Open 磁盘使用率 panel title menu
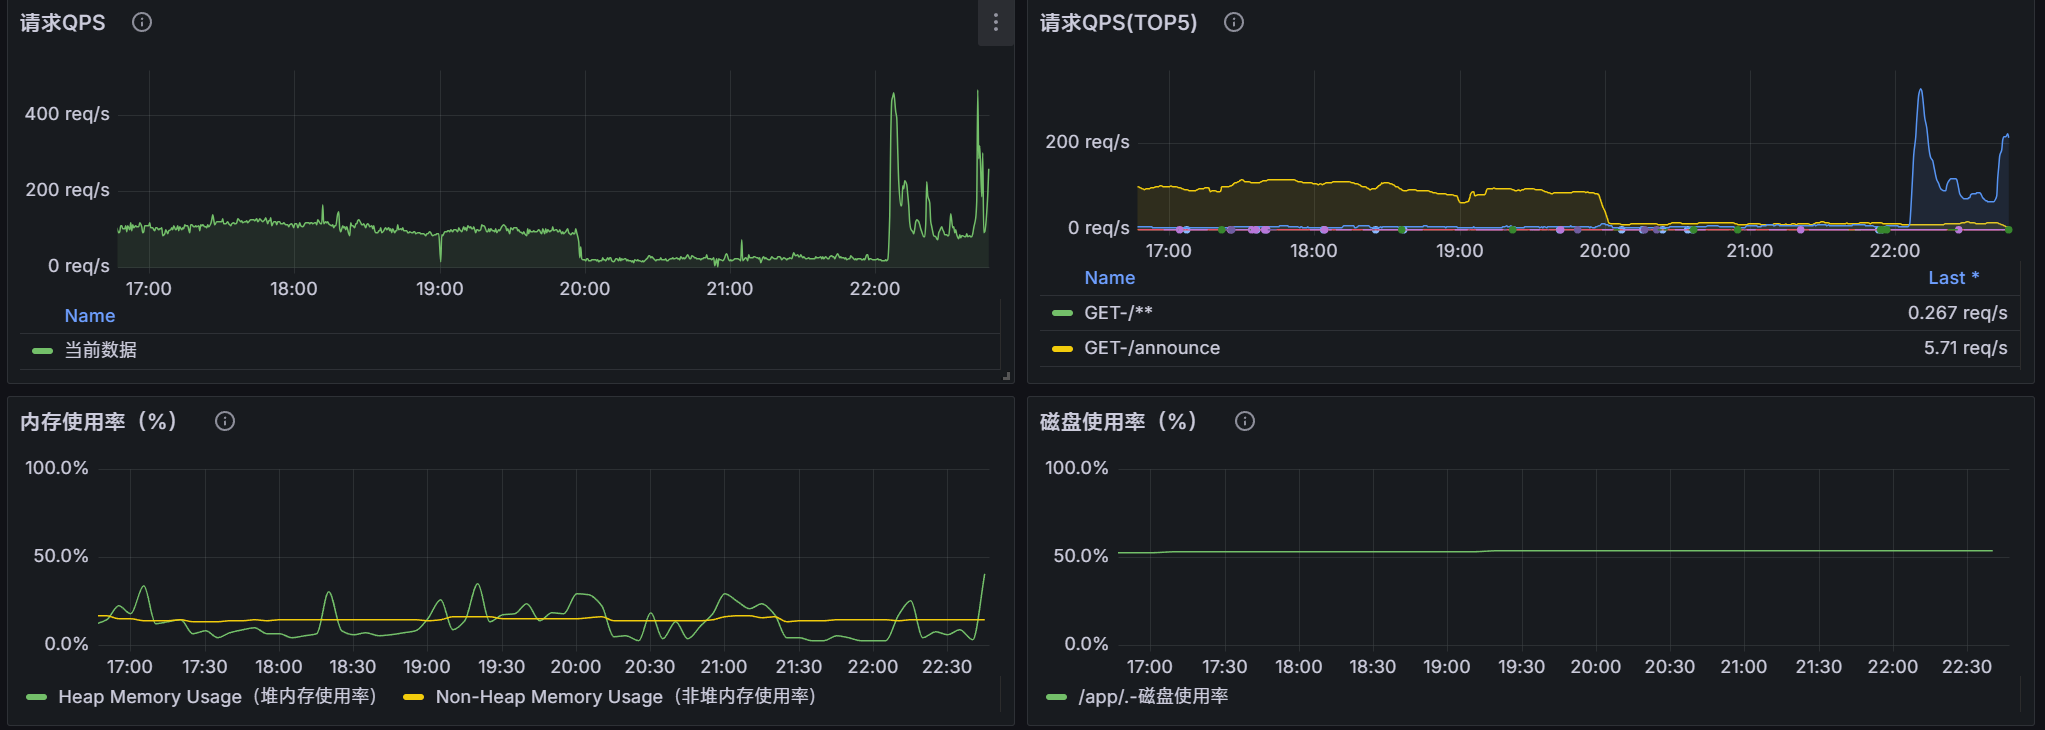The image size is (2045, 730). point(1118,421)
